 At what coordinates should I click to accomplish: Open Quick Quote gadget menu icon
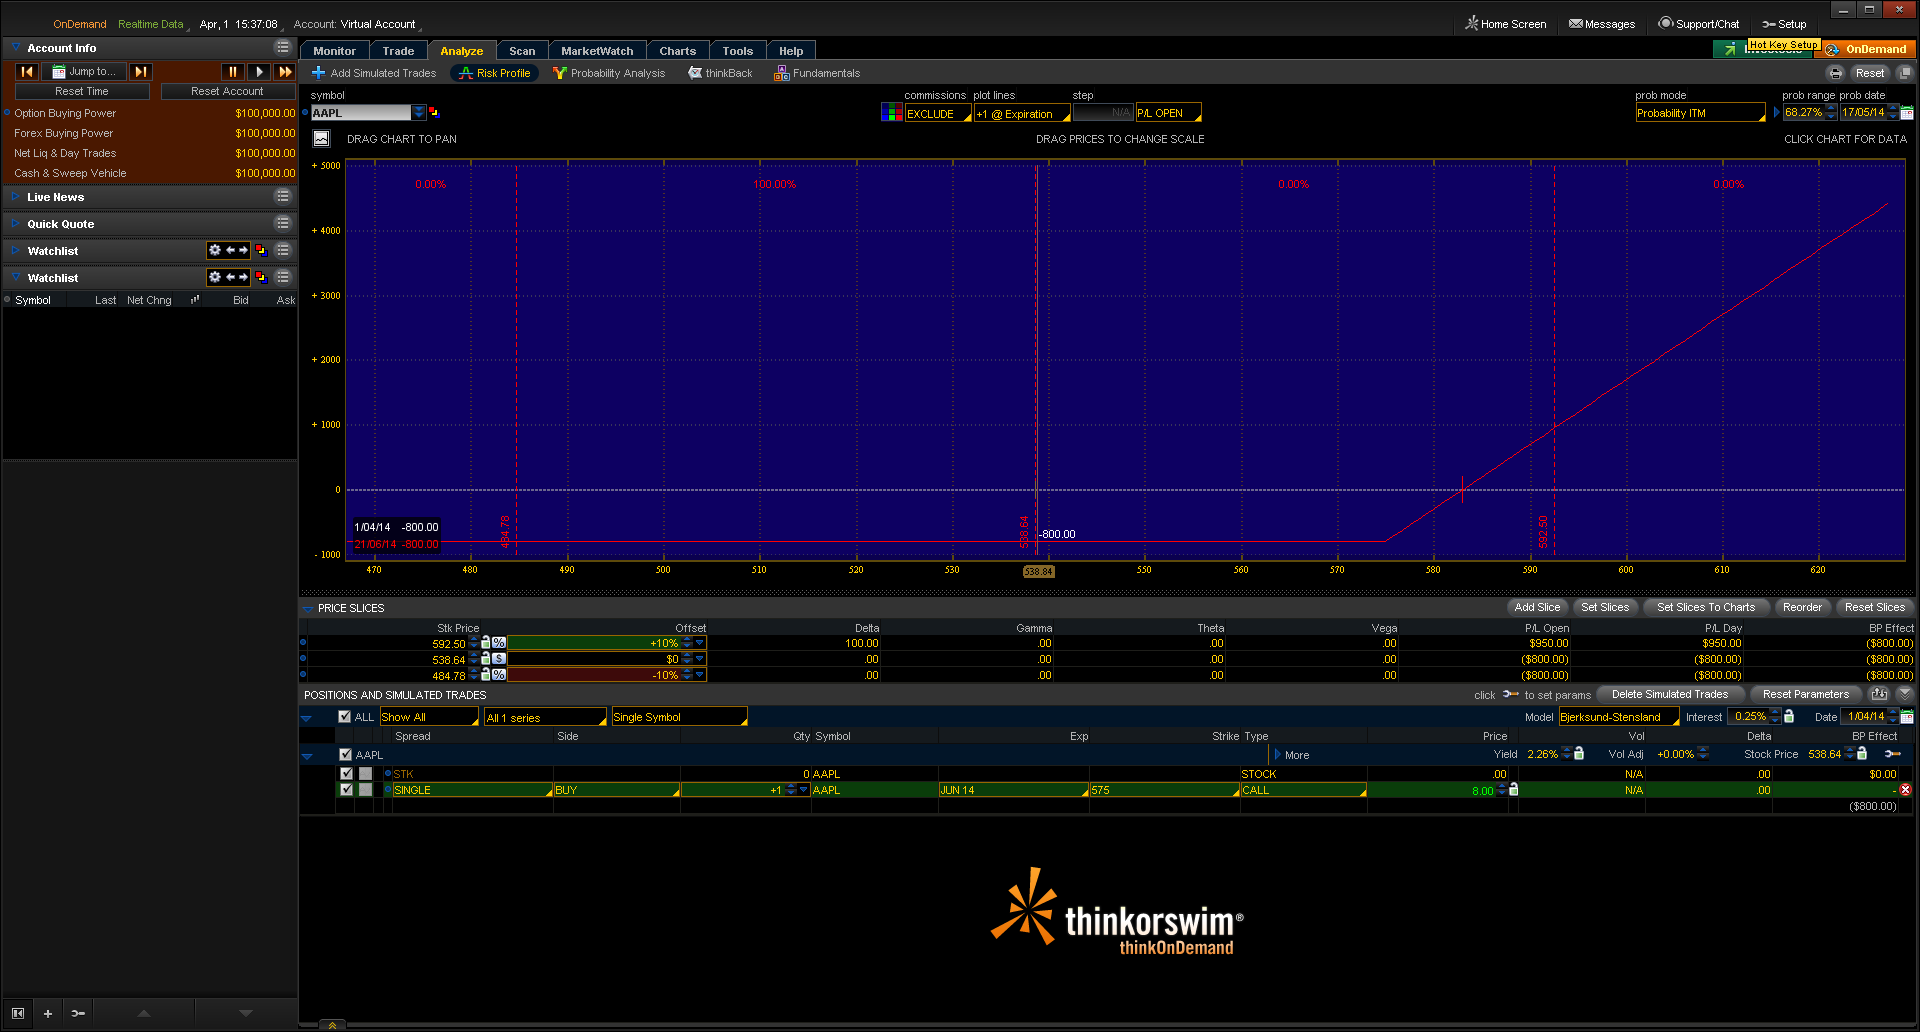[283, 223]
